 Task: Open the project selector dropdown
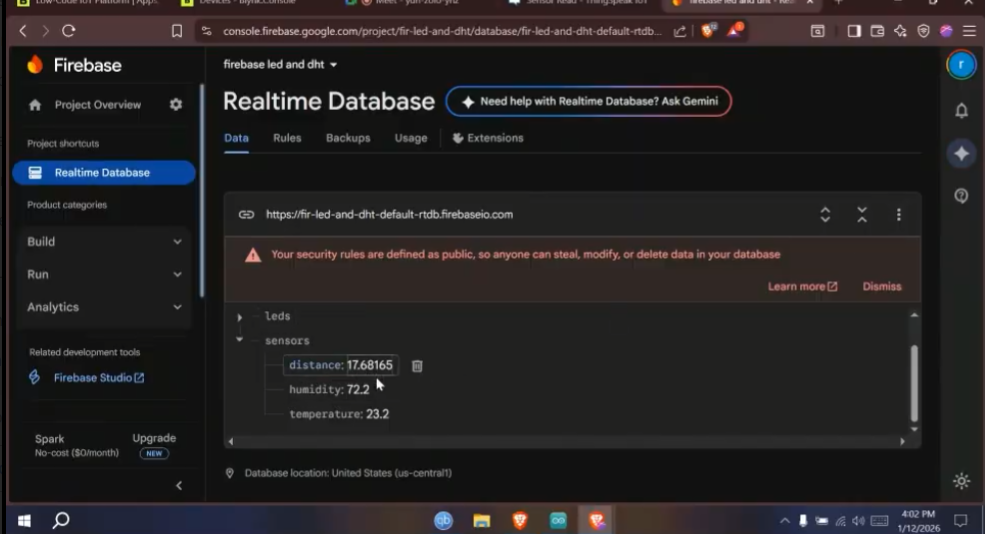click(280, 64)
